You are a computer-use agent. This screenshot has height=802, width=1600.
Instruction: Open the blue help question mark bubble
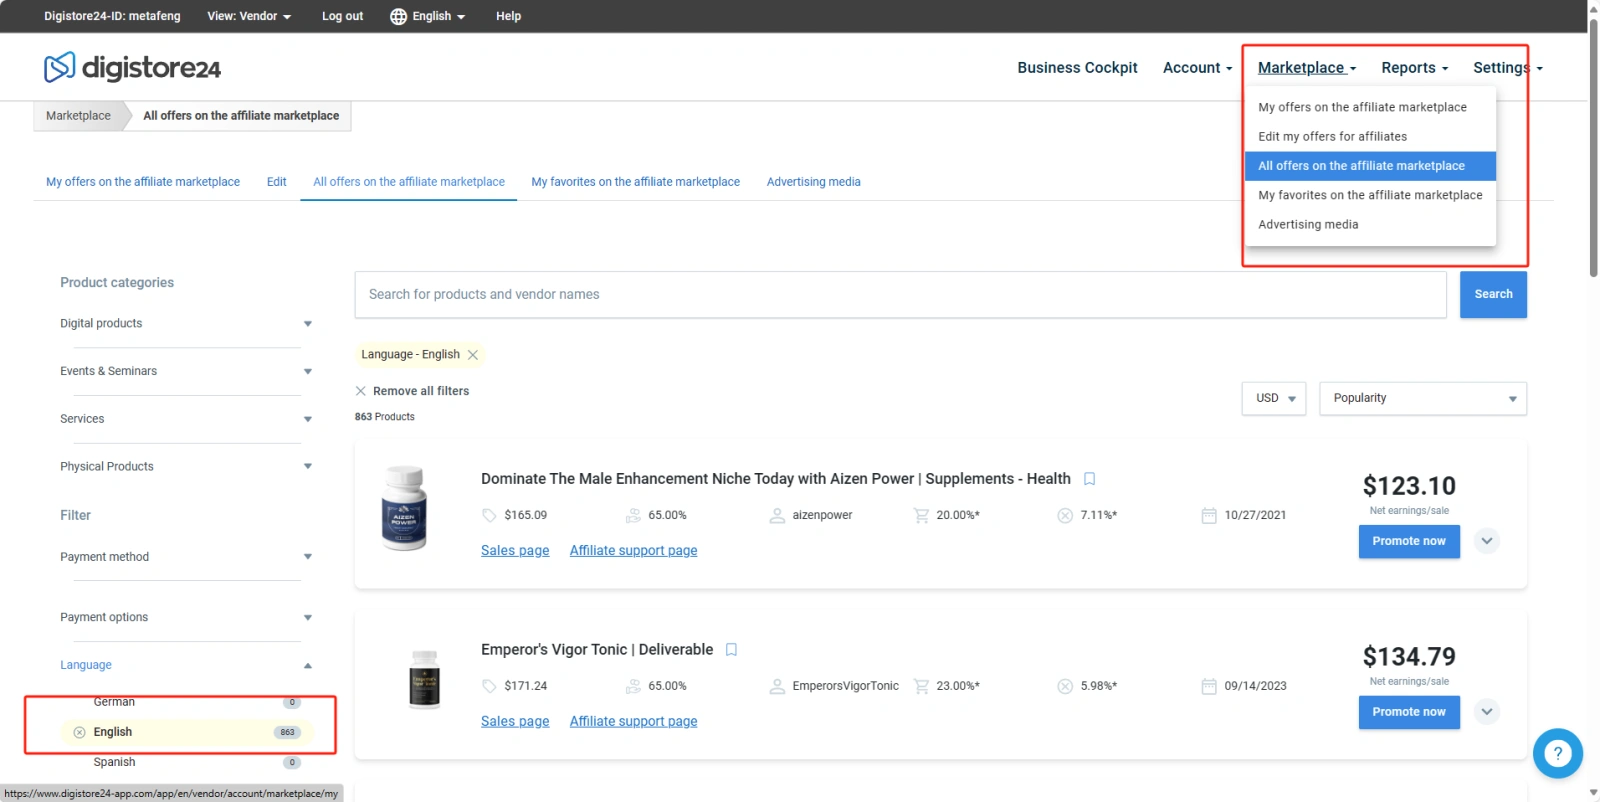tap(1557, 753)
